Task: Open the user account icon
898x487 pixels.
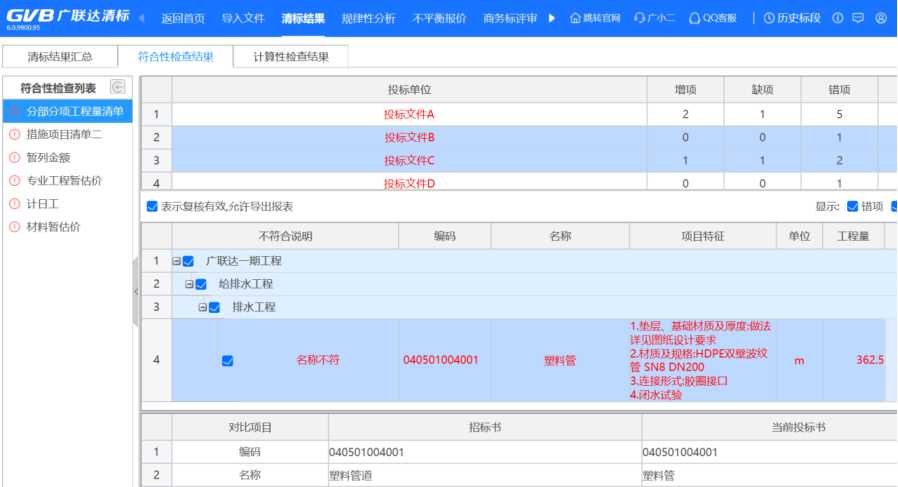Action: point(881,18)
